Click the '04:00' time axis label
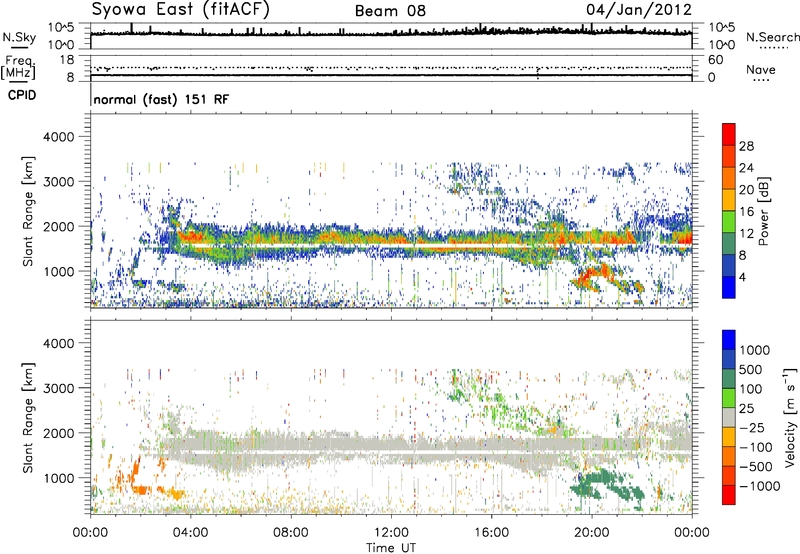Screen dimensions: 800x554 (x=190, y=533)
